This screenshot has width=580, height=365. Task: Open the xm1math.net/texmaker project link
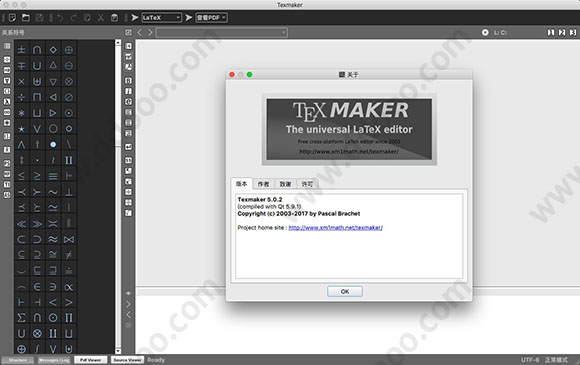tap(335, 228)
